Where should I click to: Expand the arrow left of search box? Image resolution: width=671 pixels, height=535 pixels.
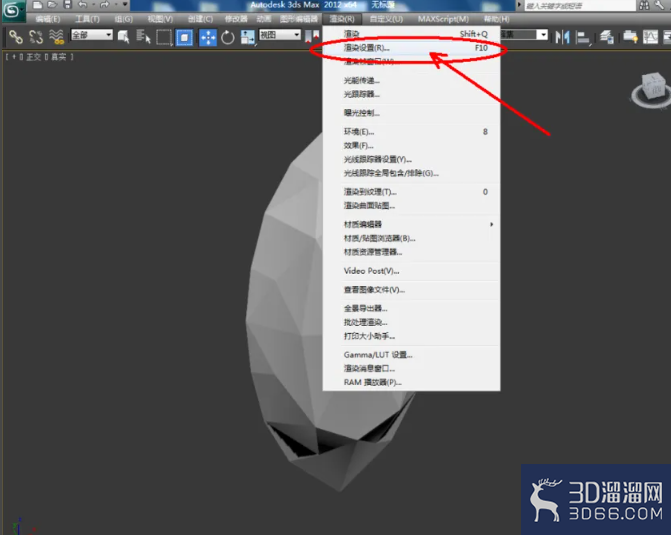[519, 5]
